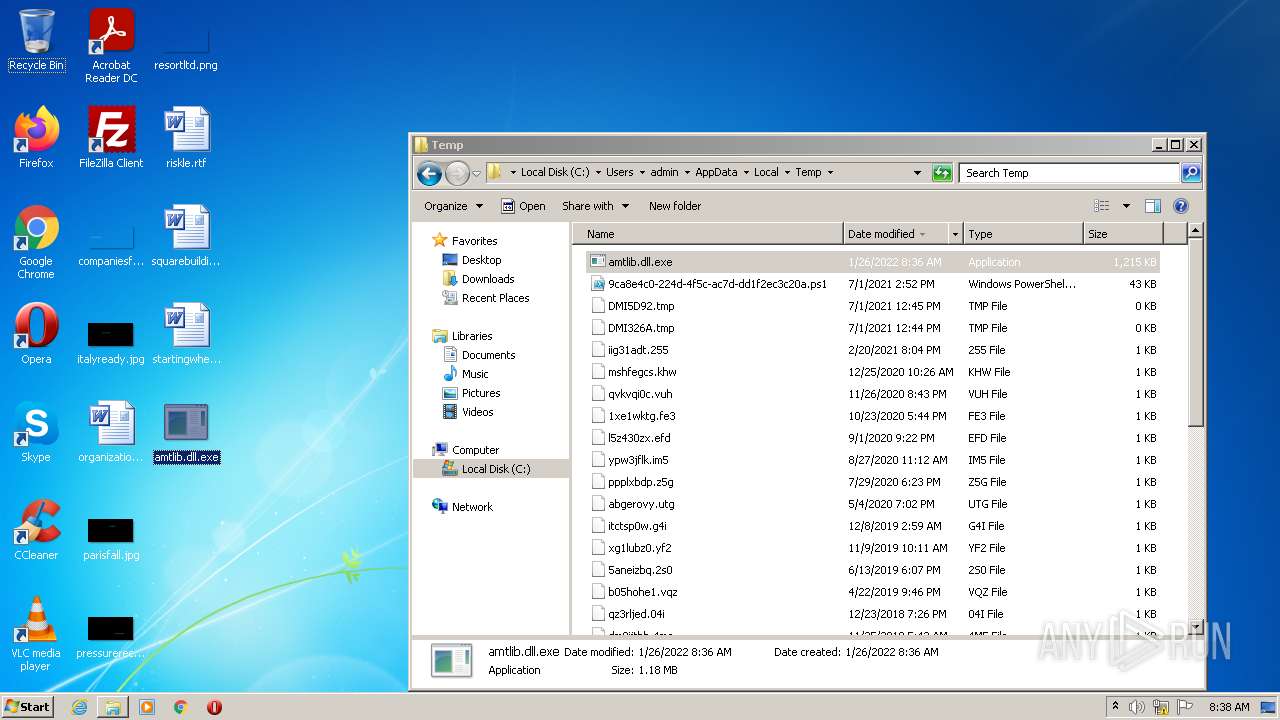Open FileZilla Client desktop shortcut
This screenshot has width=1280, height=720.
(111, 138)
